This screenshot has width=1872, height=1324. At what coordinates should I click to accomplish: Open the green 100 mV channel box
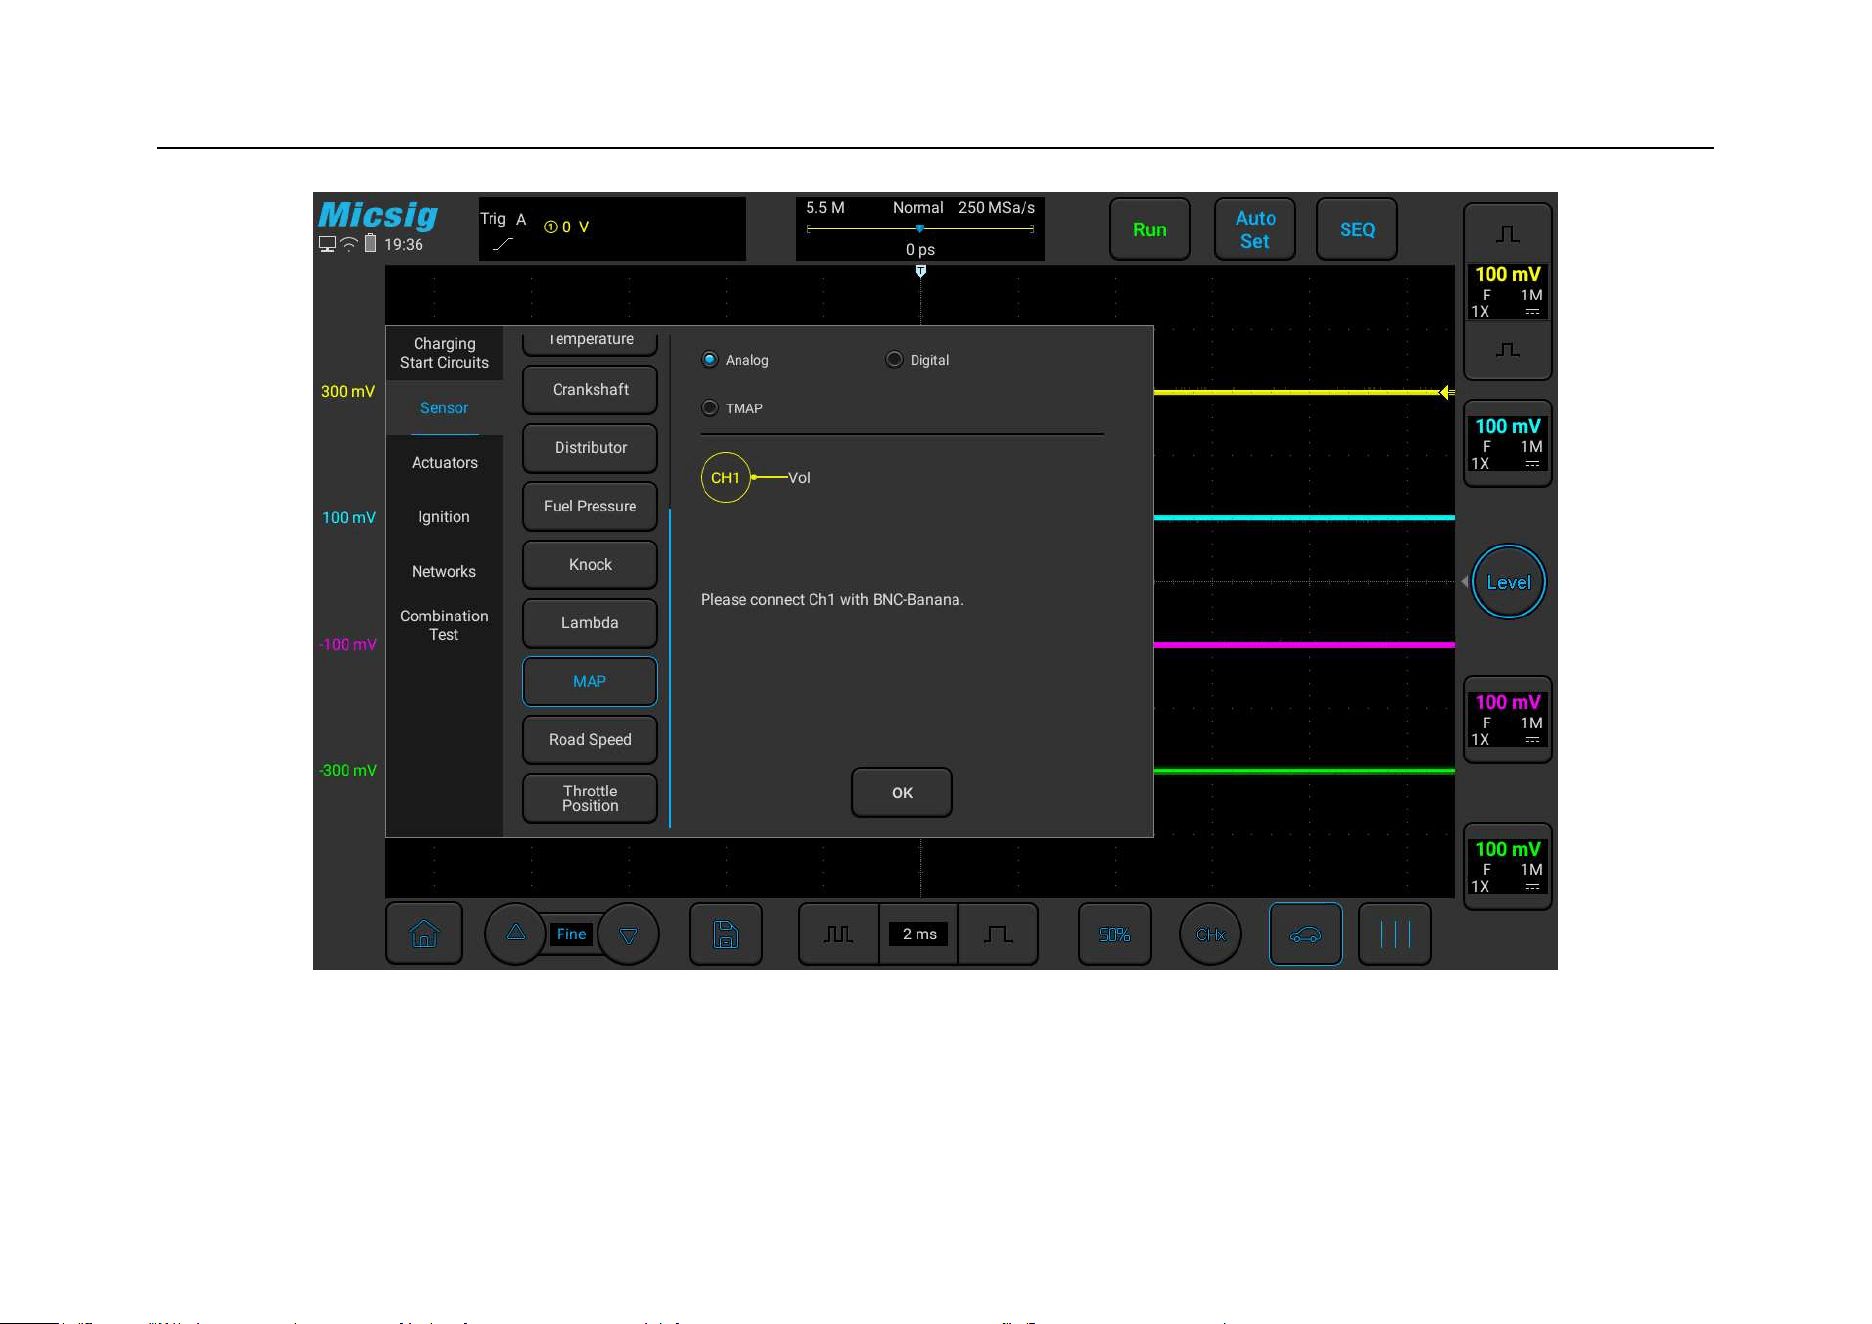[1508, 866]
